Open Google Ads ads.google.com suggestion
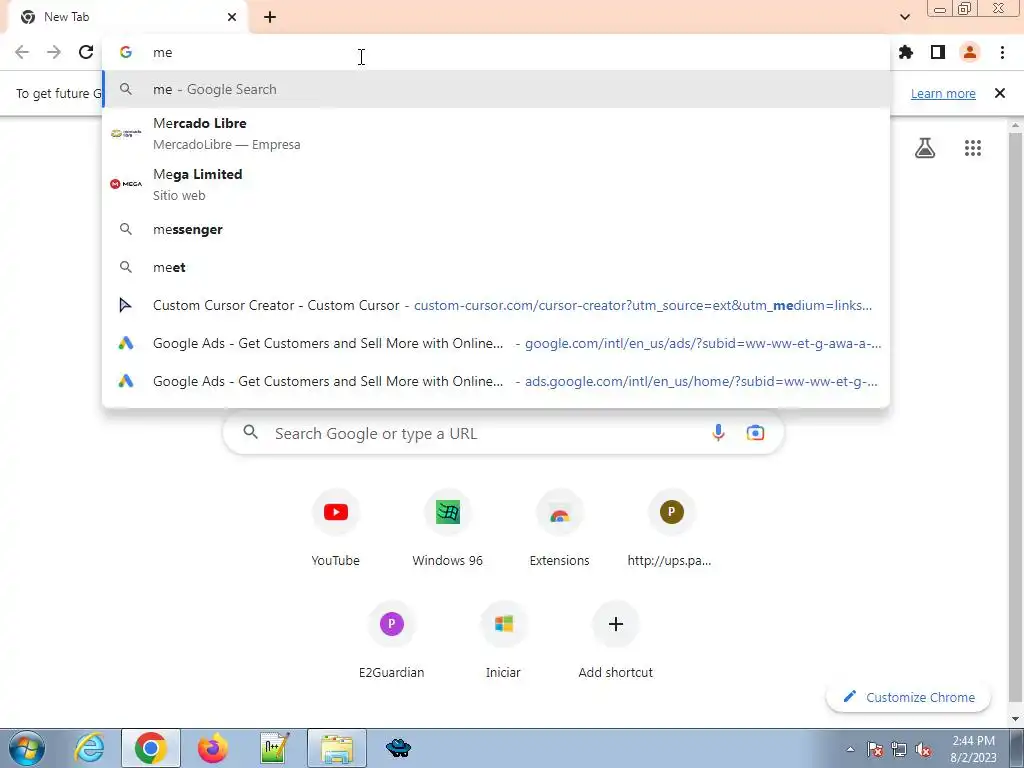The image size is (1024, 768). [x=496, y=381]
